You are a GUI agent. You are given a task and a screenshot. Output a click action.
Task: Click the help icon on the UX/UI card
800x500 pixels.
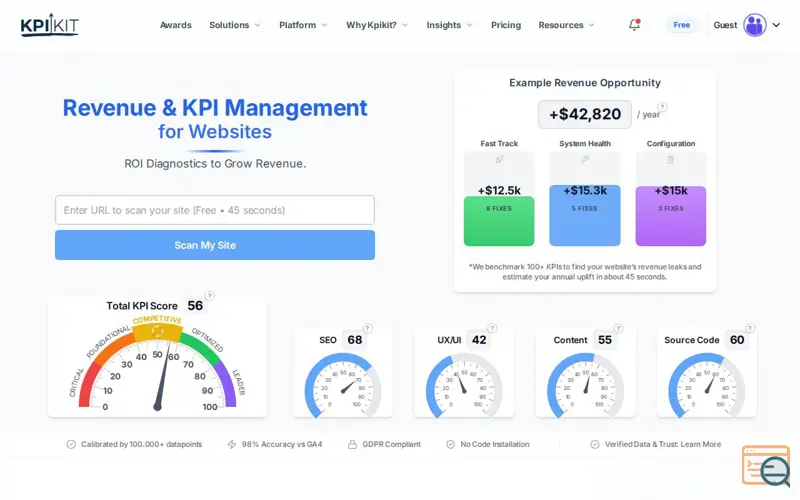(x=492, y=328)
